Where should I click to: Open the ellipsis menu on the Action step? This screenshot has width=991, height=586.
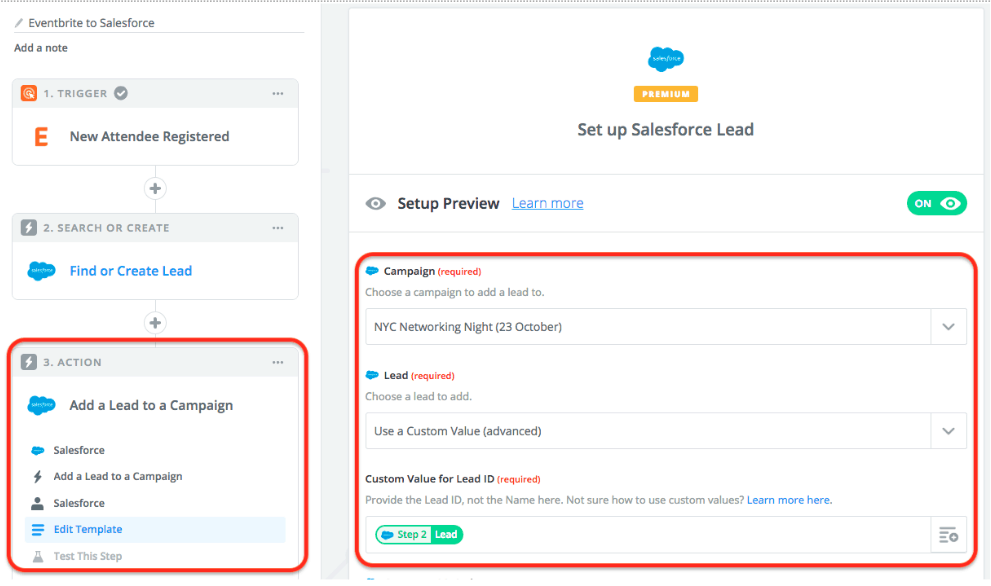click(277, 363)
